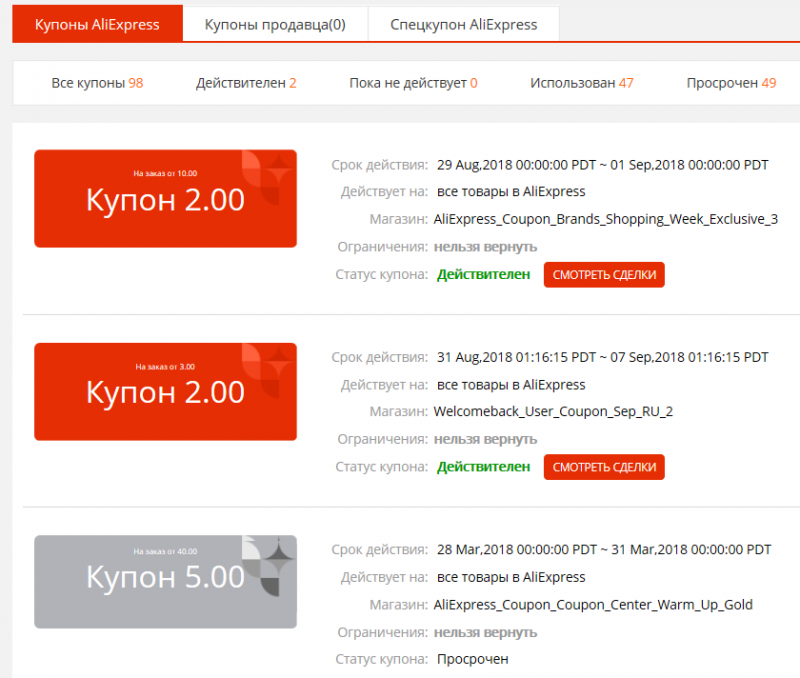Click store name Welcomeback_User_Coupon_Sep_RU_2

coord(553,411)
